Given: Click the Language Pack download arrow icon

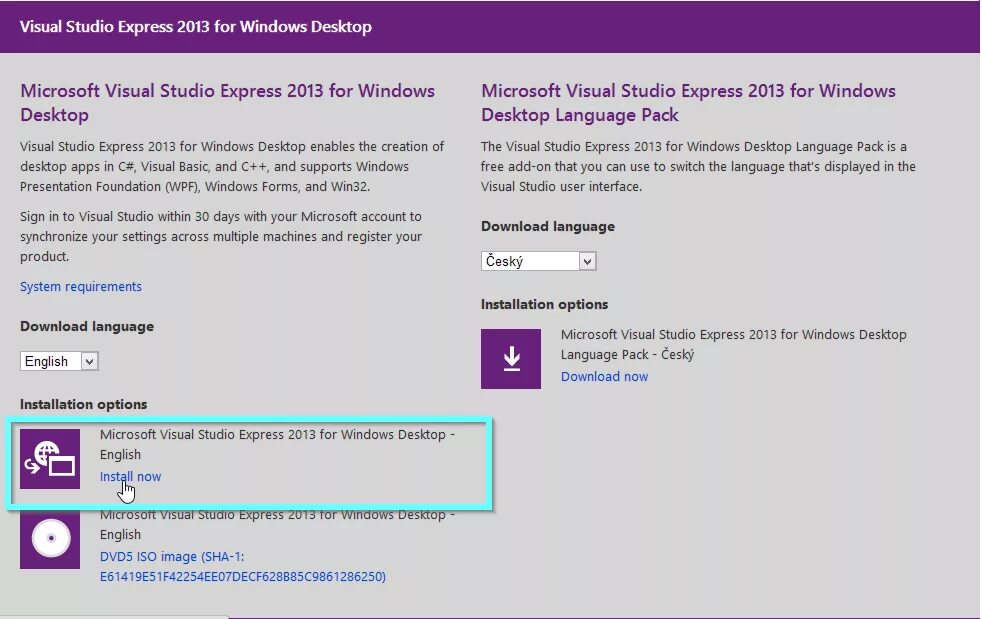Looking at the screenshot, I should [511, 359].
